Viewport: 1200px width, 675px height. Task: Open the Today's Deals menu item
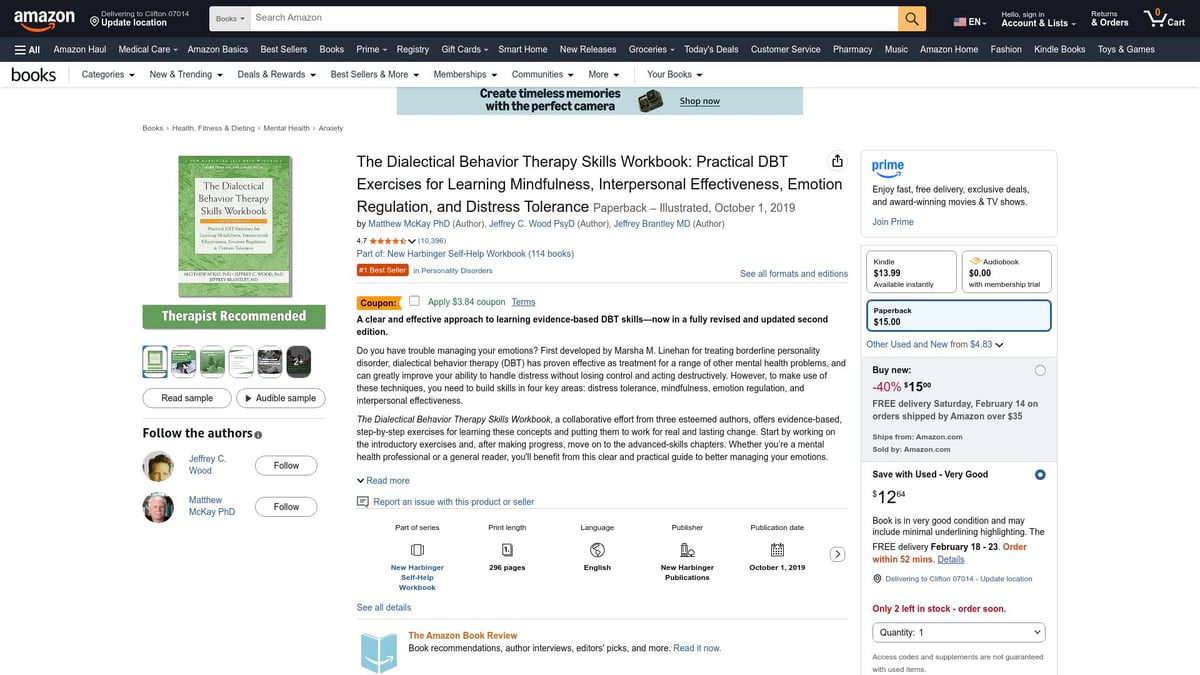pyautogui.click(x=711, y=48)
